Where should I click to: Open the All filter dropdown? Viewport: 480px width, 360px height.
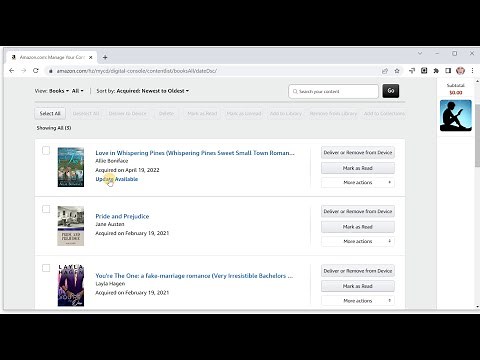(x=78, y=91)
